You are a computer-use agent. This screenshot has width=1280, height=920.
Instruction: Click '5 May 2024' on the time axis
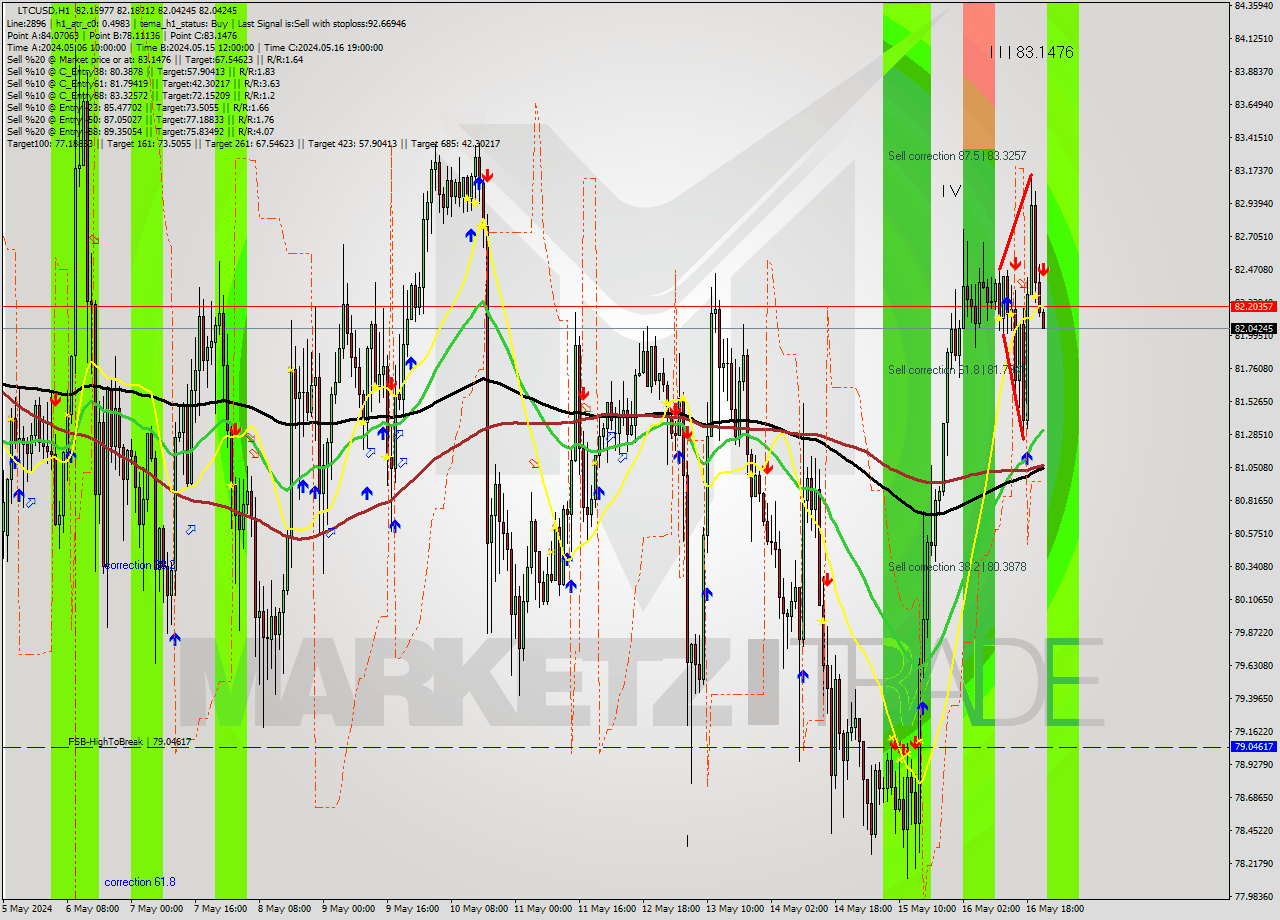(x=25, y=909)
